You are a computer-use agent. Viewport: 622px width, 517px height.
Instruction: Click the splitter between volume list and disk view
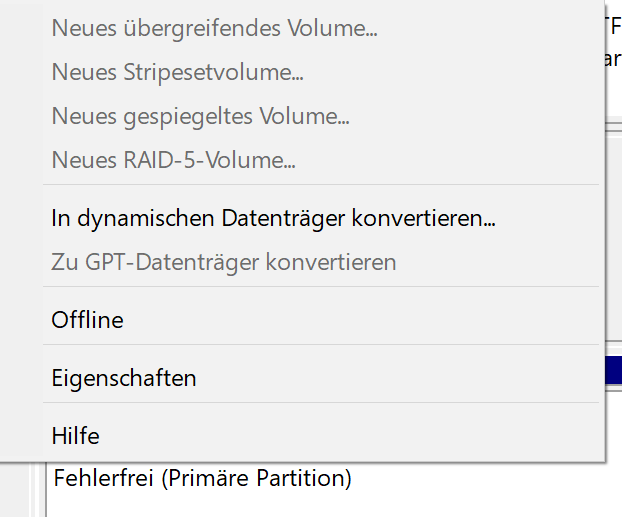pyautogui.click(x=614, y=127)
